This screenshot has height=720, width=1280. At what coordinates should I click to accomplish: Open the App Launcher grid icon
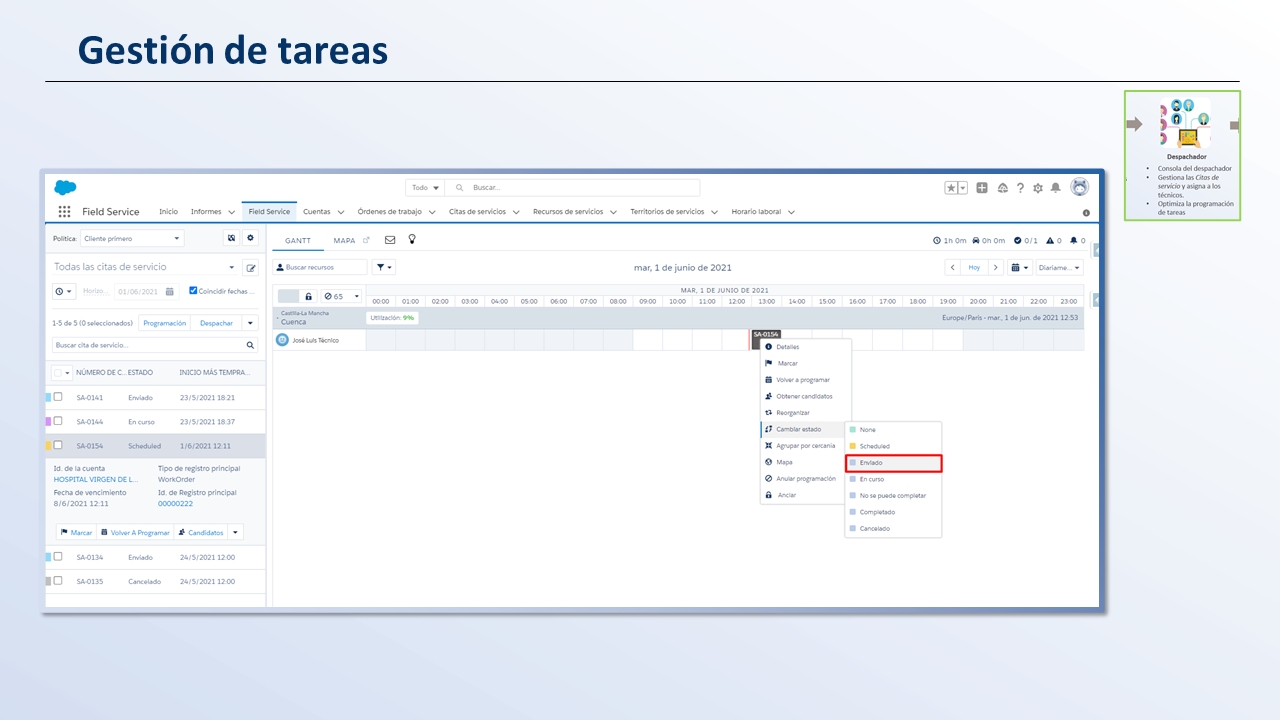pos(64,212)
